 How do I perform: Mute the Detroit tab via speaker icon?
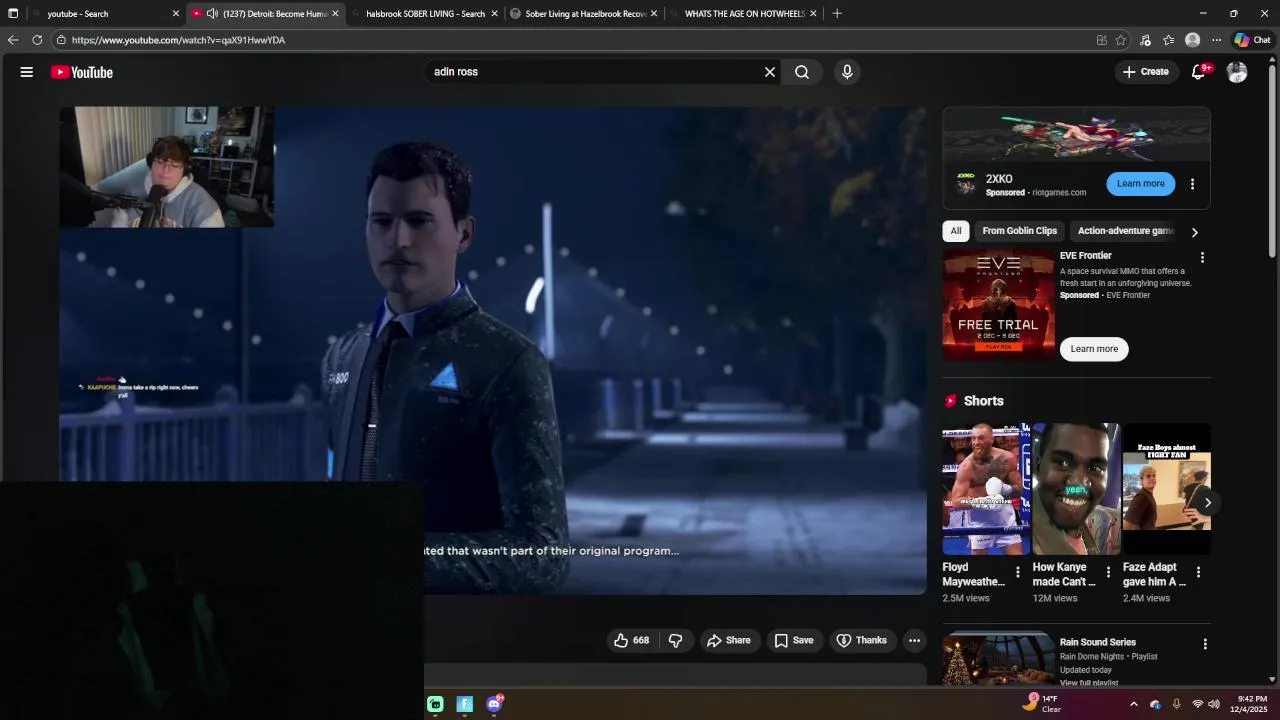pos(212,14)
